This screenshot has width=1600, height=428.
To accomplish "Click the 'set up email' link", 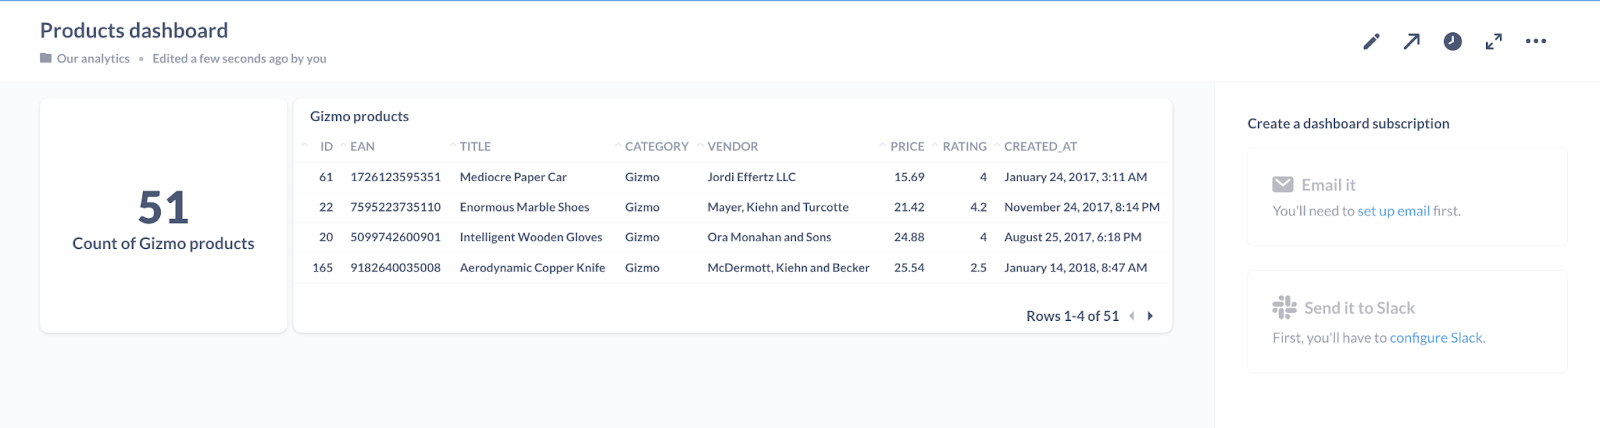I will click(x=1393, y=211).
